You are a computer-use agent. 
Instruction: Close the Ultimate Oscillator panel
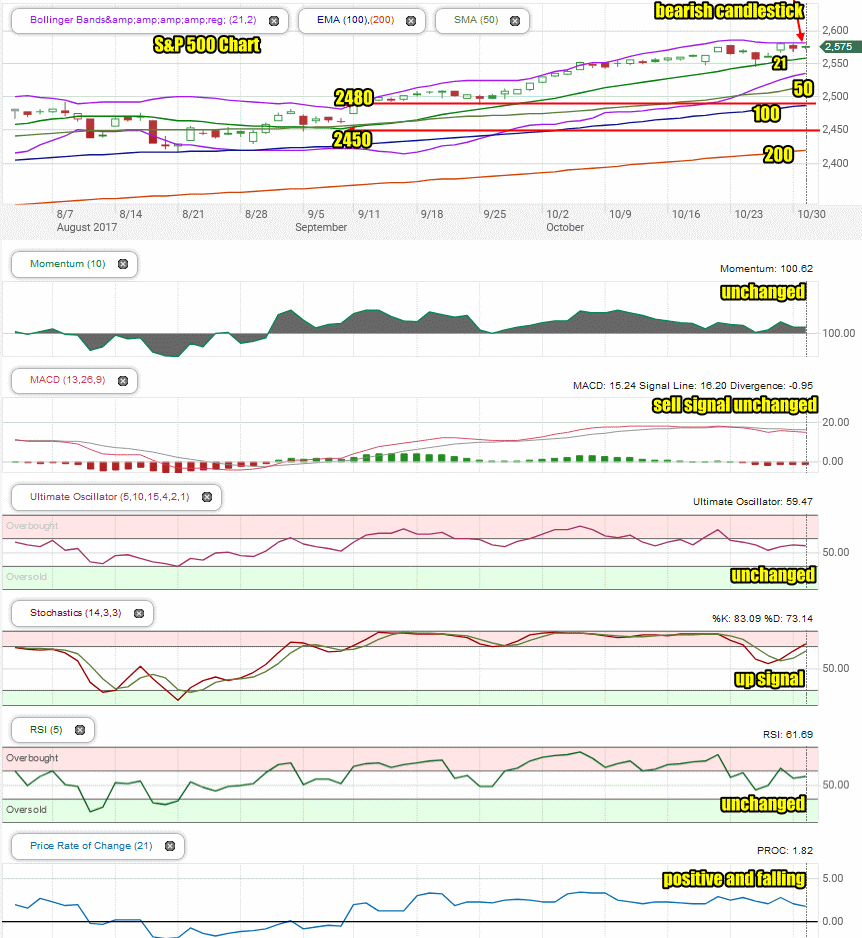pyautogui.click(x=207, y=497)
